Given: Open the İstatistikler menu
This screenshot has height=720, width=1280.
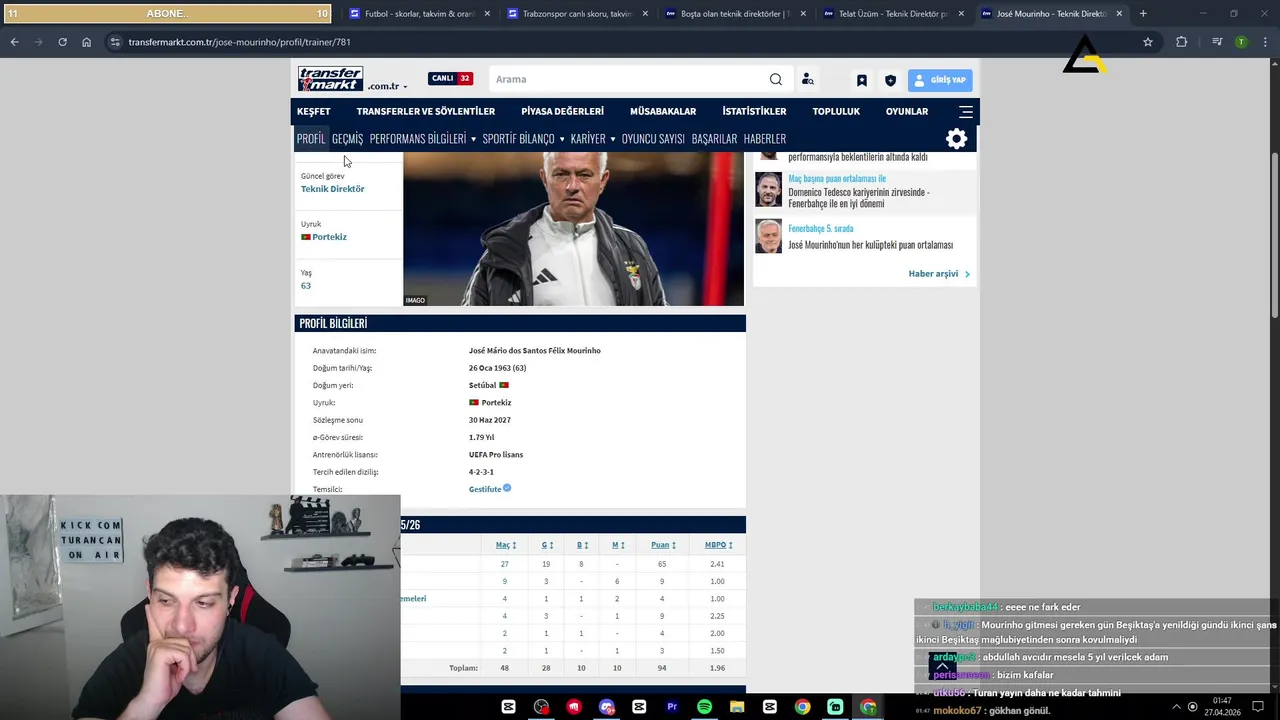Looking at the screenshot, I should pos(754,111).
